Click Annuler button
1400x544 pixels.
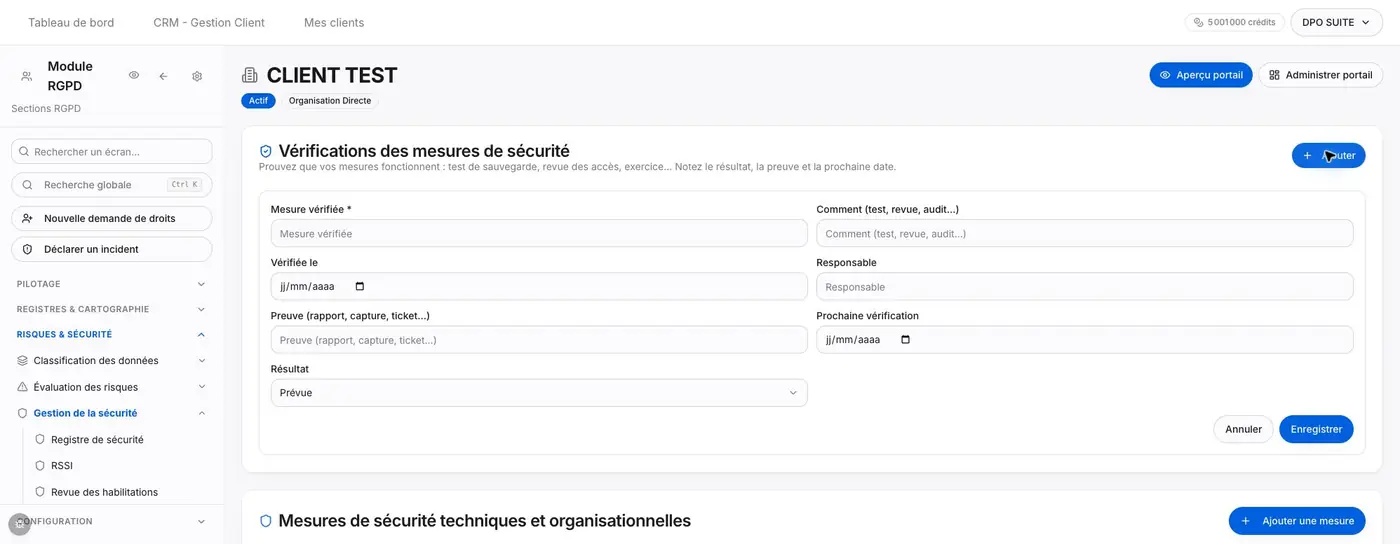1243,429
